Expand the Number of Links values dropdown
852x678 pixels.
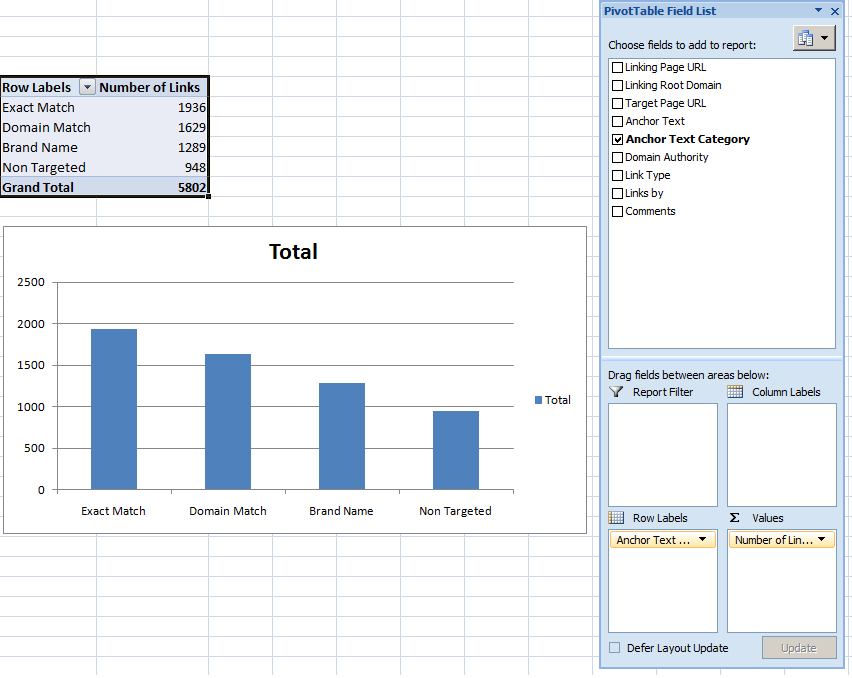tap(821, 540)
